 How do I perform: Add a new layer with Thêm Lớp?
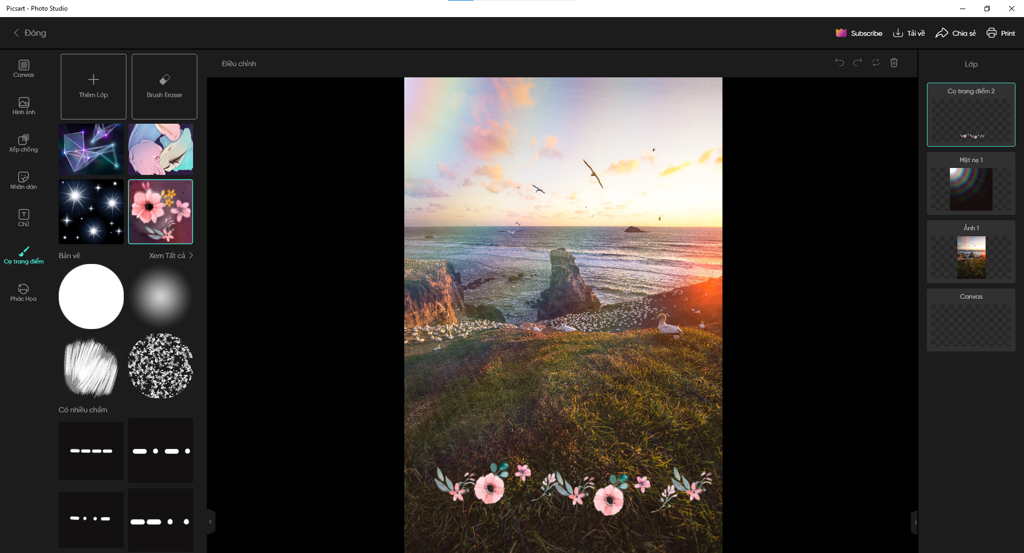click(93, 86)
